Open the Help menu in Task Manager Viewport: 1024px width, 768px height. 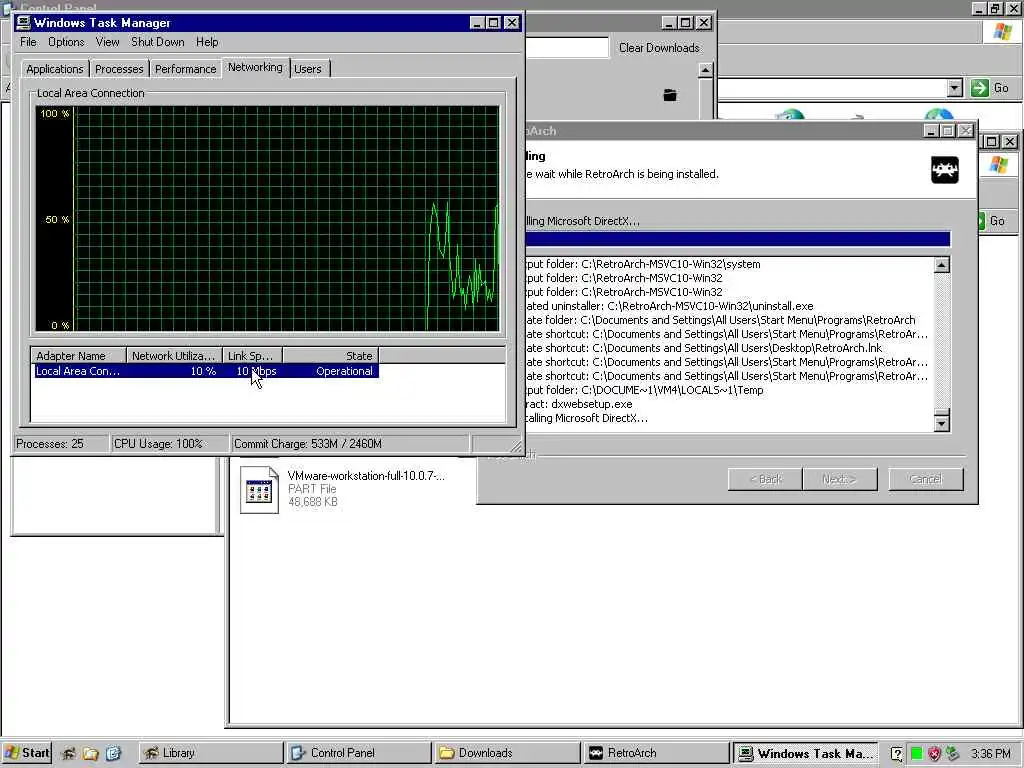207,42
